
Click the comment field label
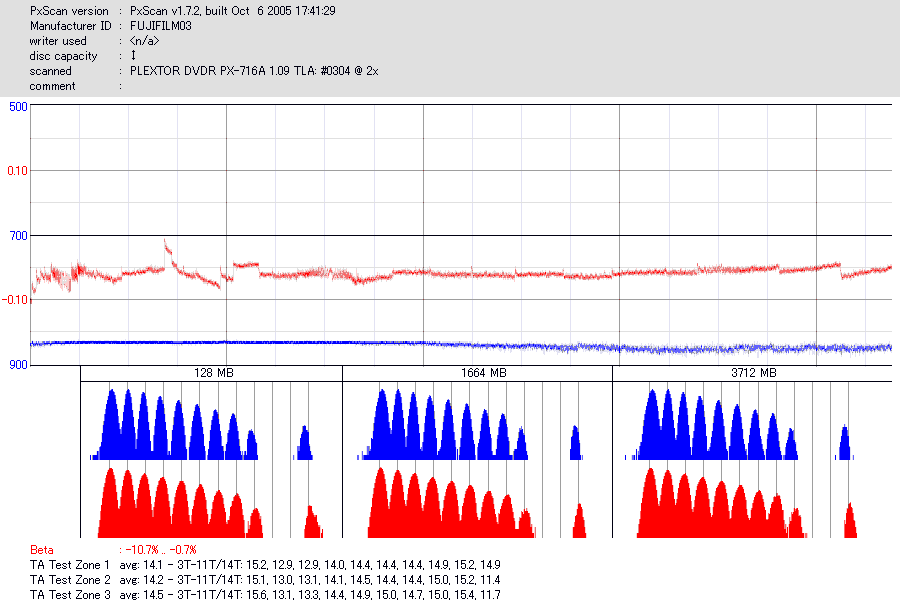[x=52, y=86]
